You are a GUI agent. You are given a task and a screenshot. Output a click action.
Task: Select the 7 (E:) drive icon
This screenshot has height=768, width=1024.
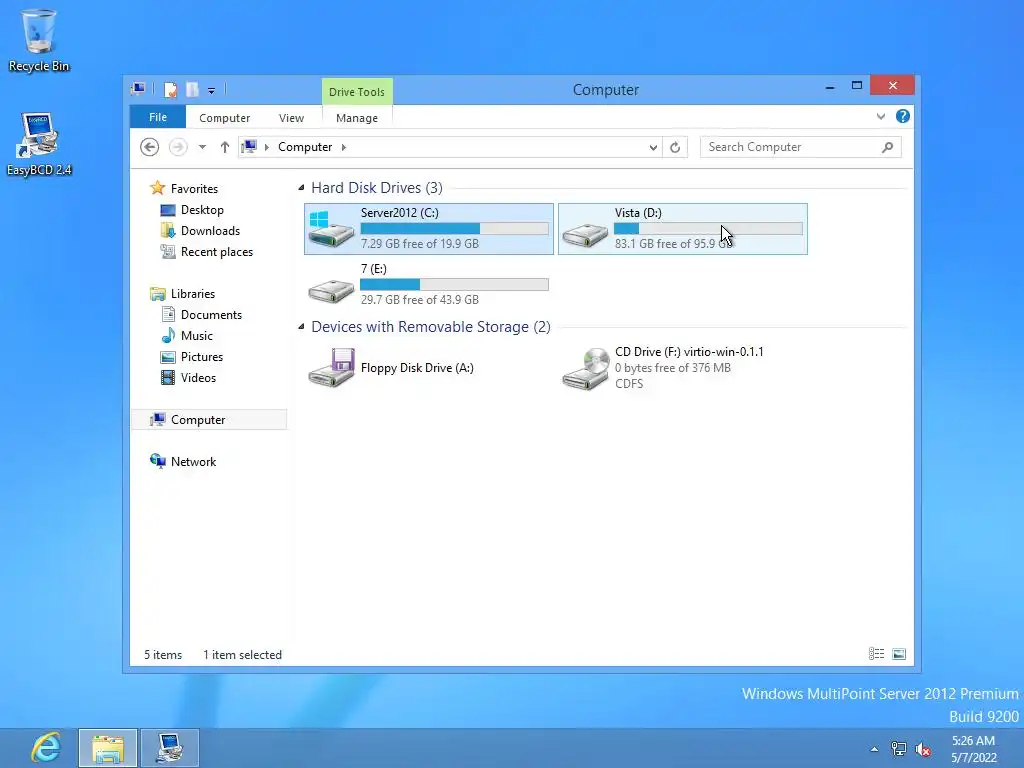(331, 291)
